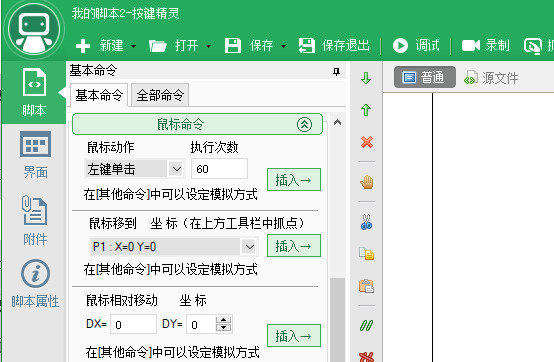Start 调试 debugging

tap(416, 46)
